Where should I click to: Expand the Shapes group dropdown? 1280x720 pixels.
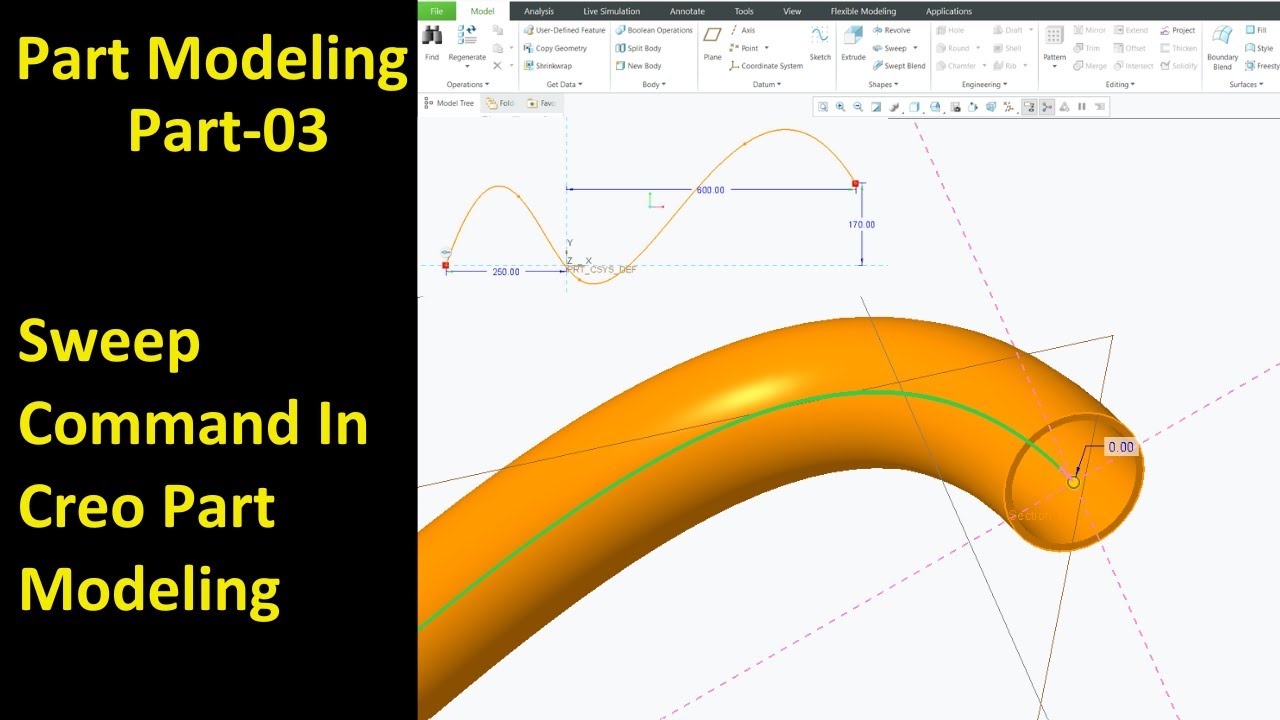[883, 84]
